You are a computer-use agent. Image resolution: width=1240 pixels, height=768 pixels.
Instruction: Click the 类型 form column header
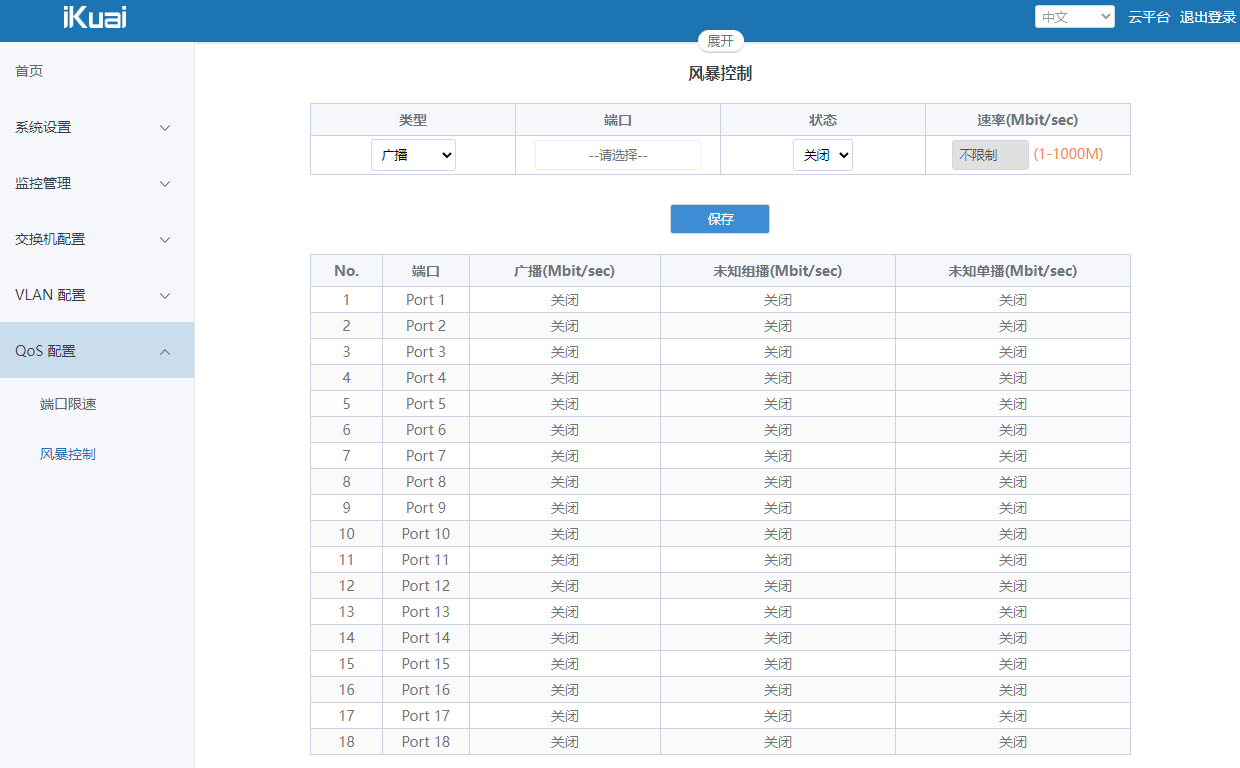[413, 120]
